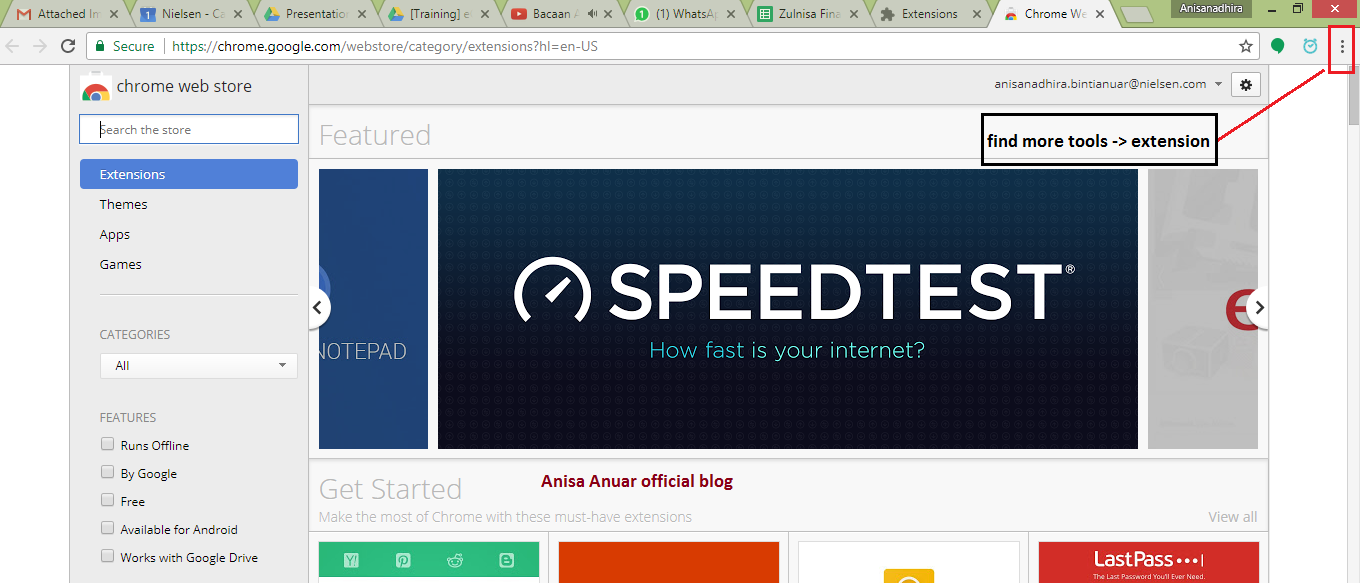
Task: Switch to the Nielsen tab
Action: tap(188, 14)
